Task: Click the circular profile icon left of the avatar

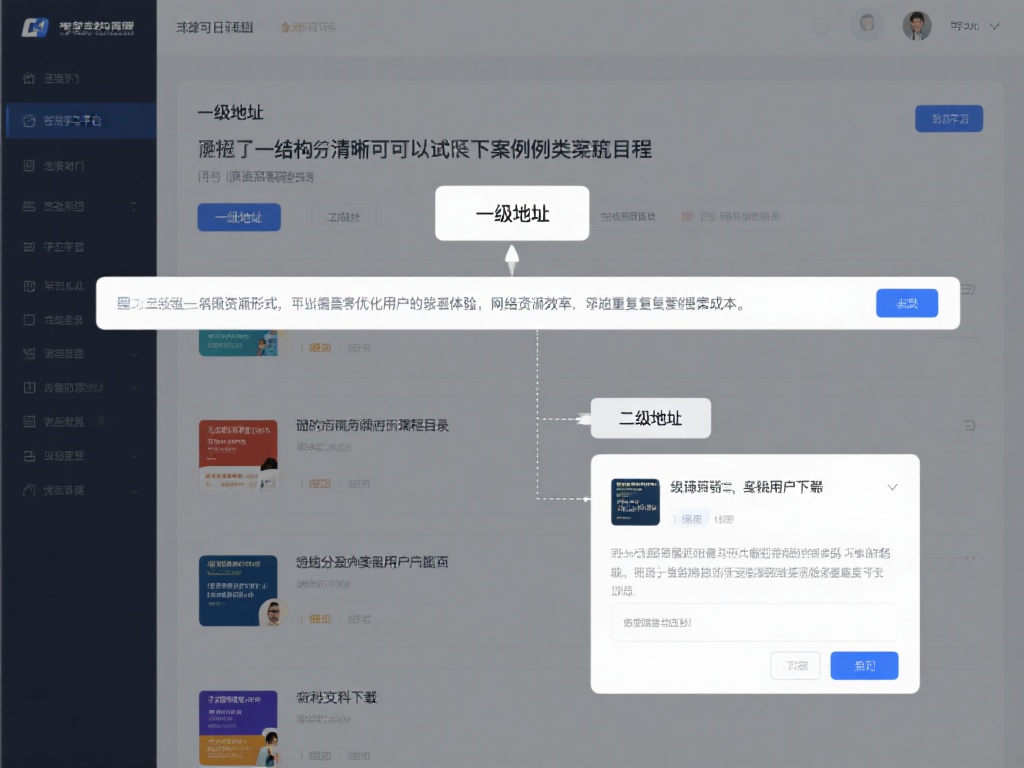Action: pos(868,25)
